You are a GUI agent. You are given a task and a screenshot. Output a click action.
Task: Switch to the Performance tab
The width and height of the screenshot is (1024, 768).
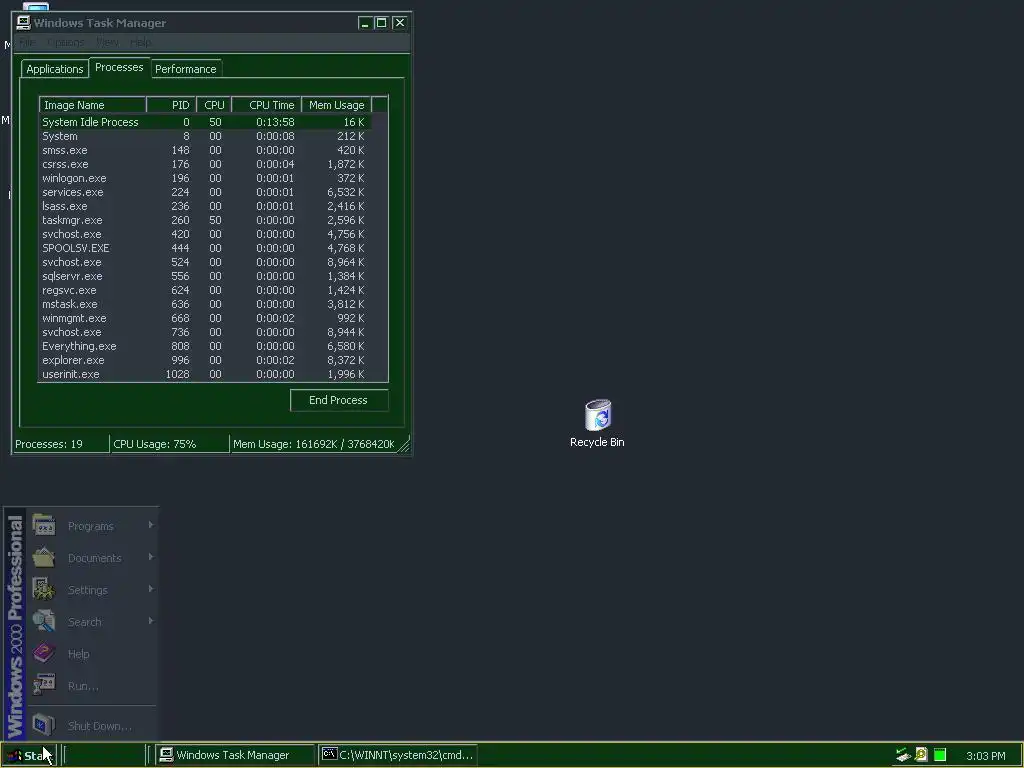(x=185, y=69)
